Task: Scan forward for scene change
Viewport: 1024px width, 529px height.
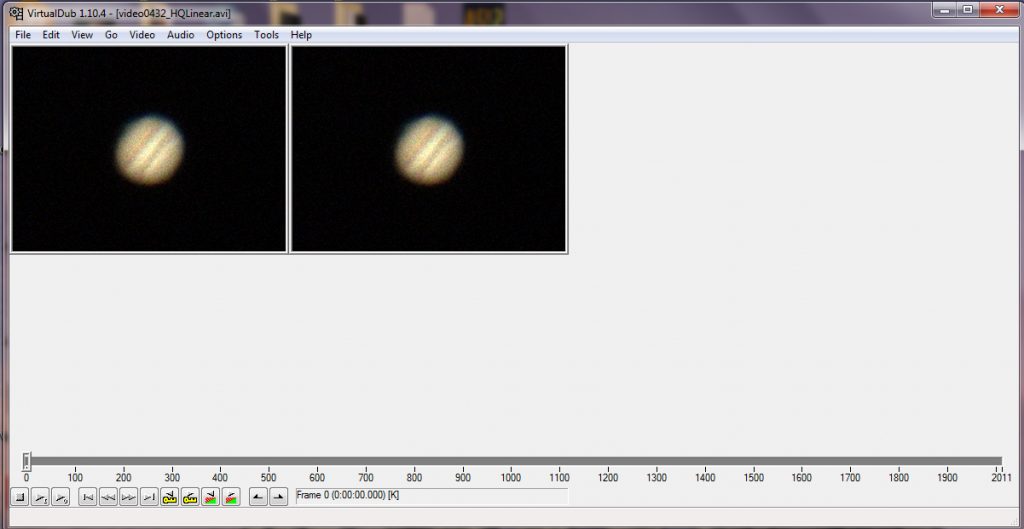Action: pyautogui.click(x=231, y=498)
